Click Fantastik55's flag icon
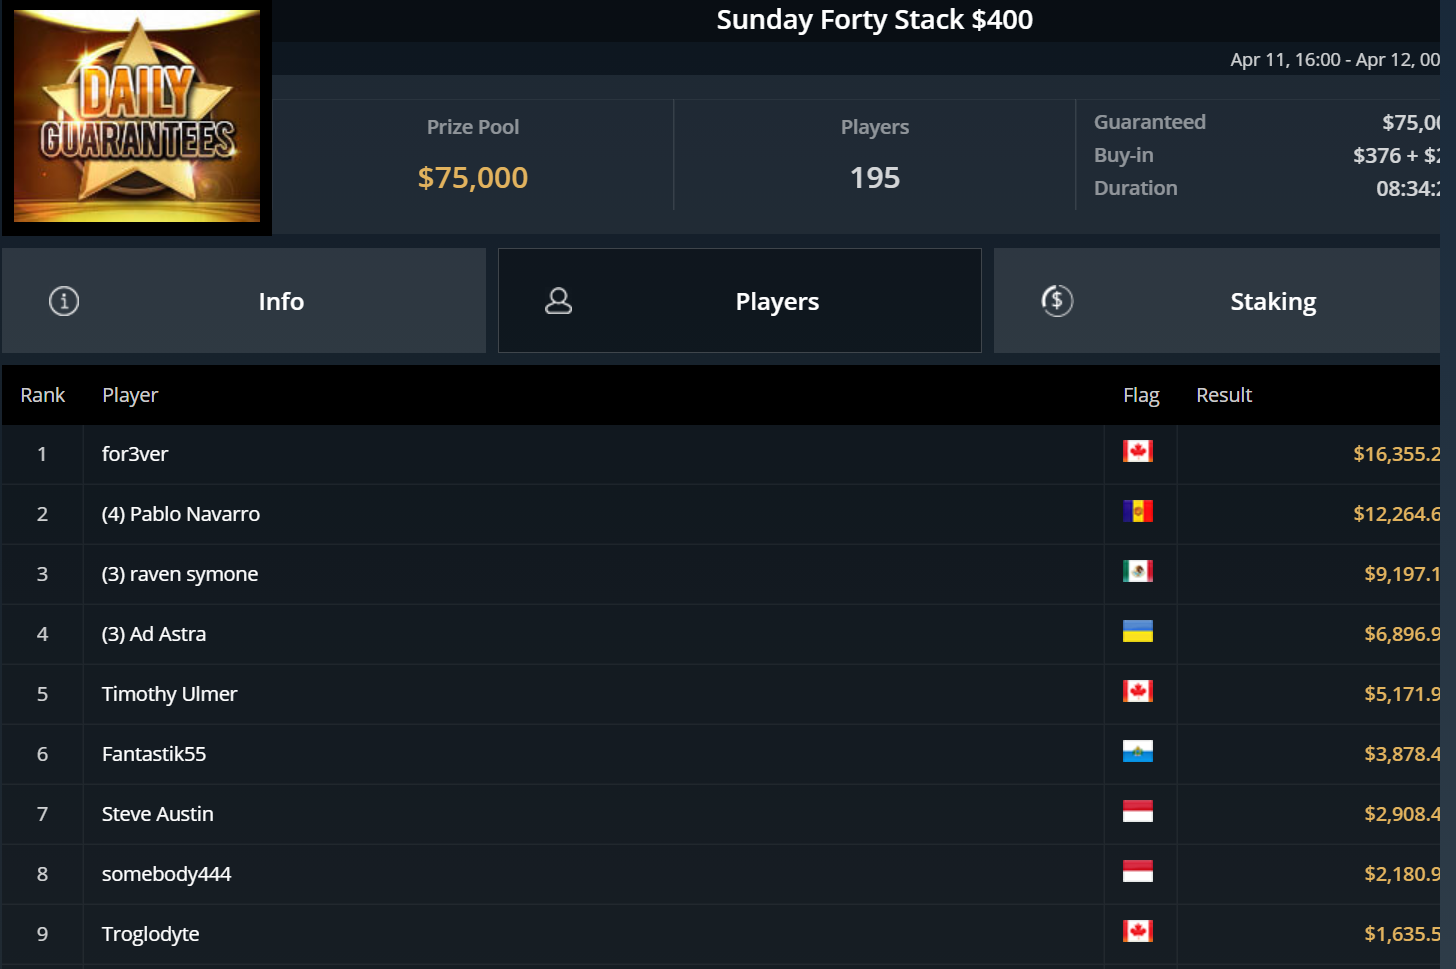 click(1137, 751)
